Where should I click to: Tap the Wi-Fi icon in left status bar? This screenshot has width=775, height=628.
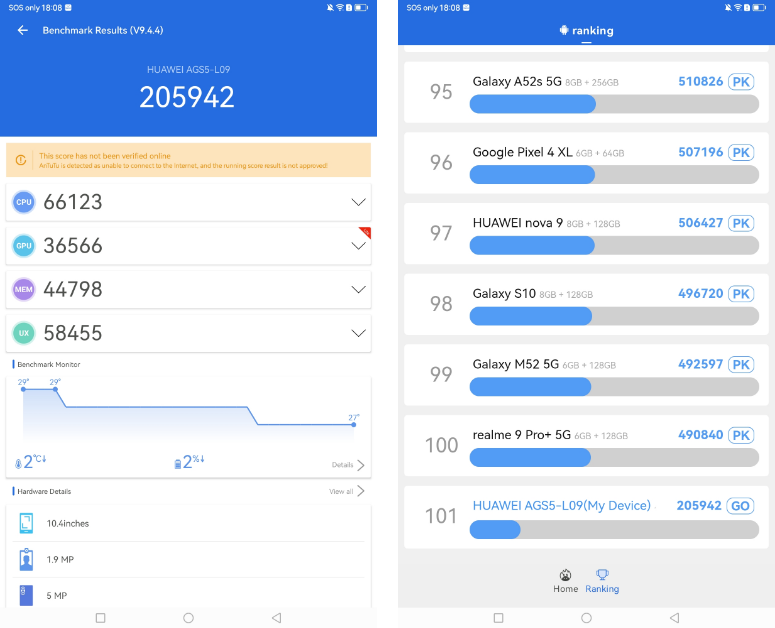(340, 7)
